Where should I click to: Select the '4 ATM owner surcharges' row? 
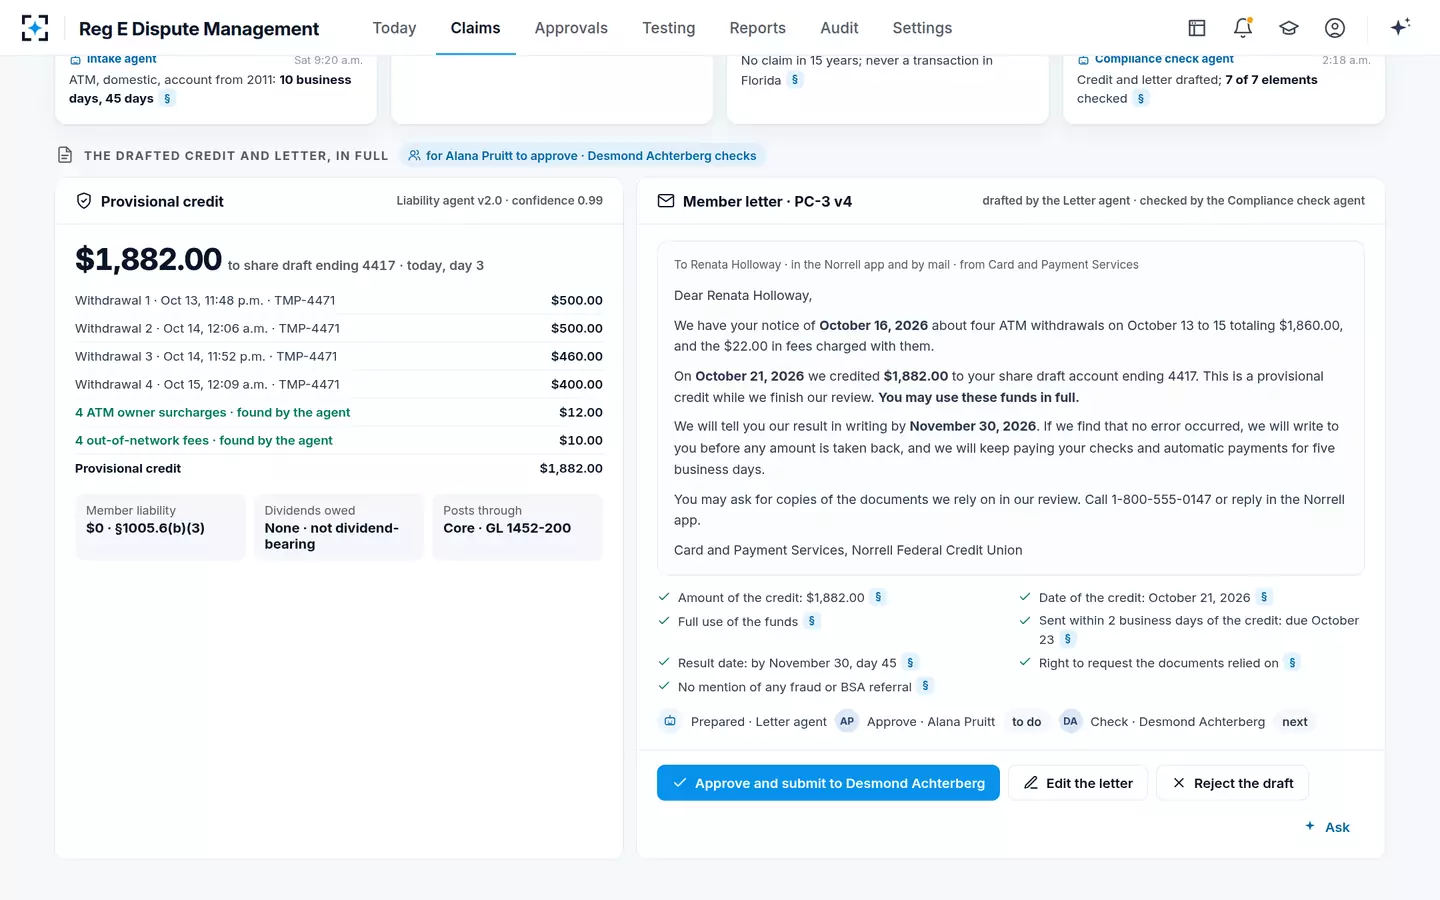(339, 412)
